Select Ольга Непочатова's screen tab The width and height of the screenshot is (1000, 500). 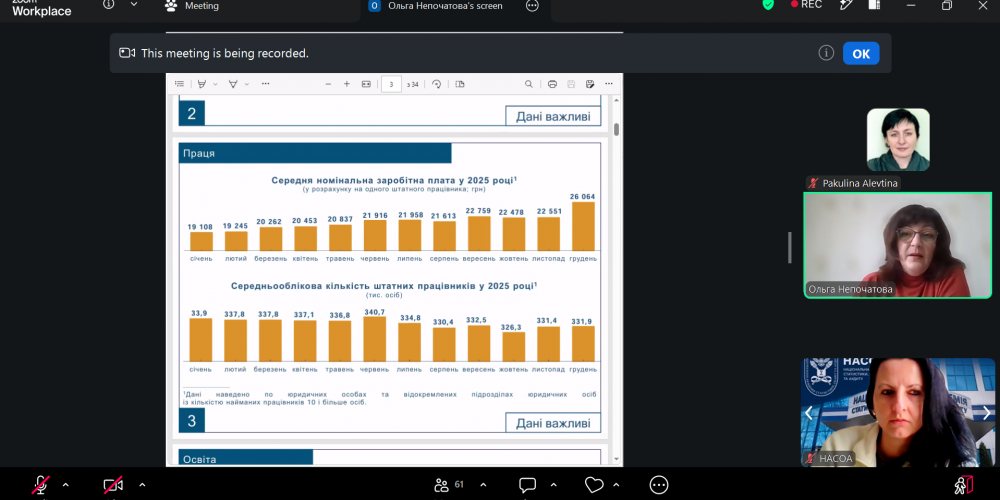(x=445, y=6)
